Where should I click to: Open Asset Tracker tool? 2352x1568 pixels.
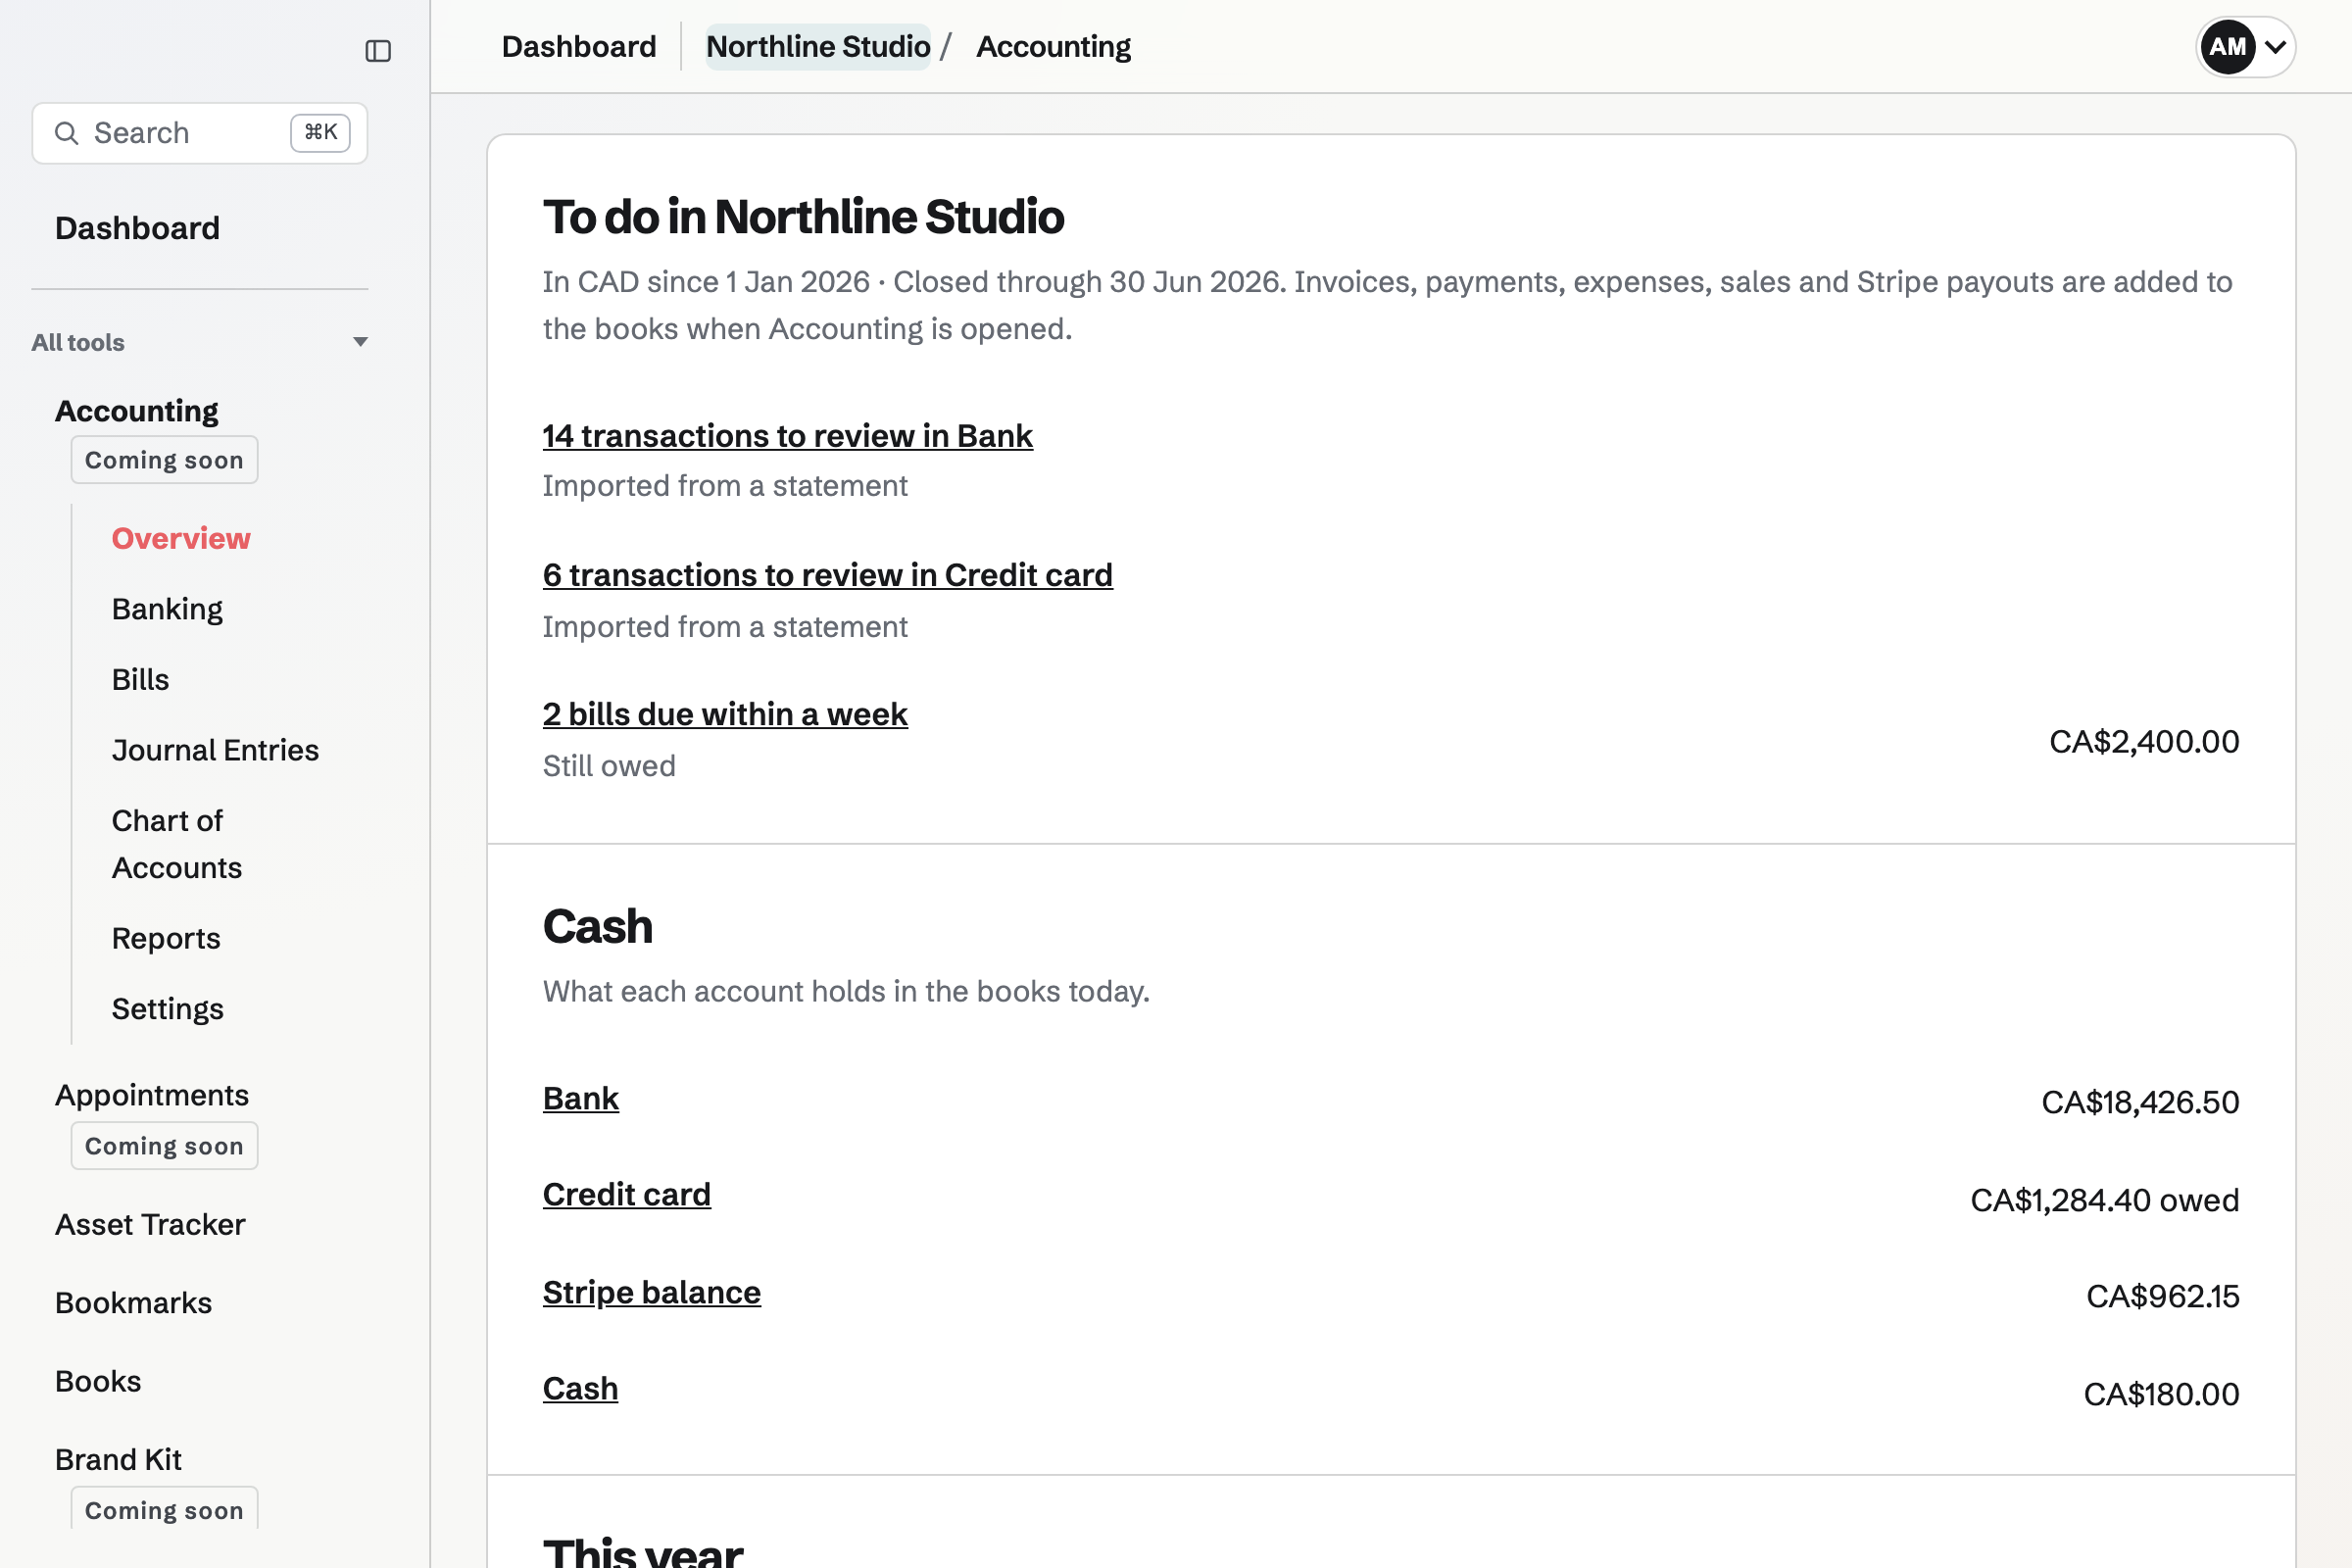tap(150, 1224)
